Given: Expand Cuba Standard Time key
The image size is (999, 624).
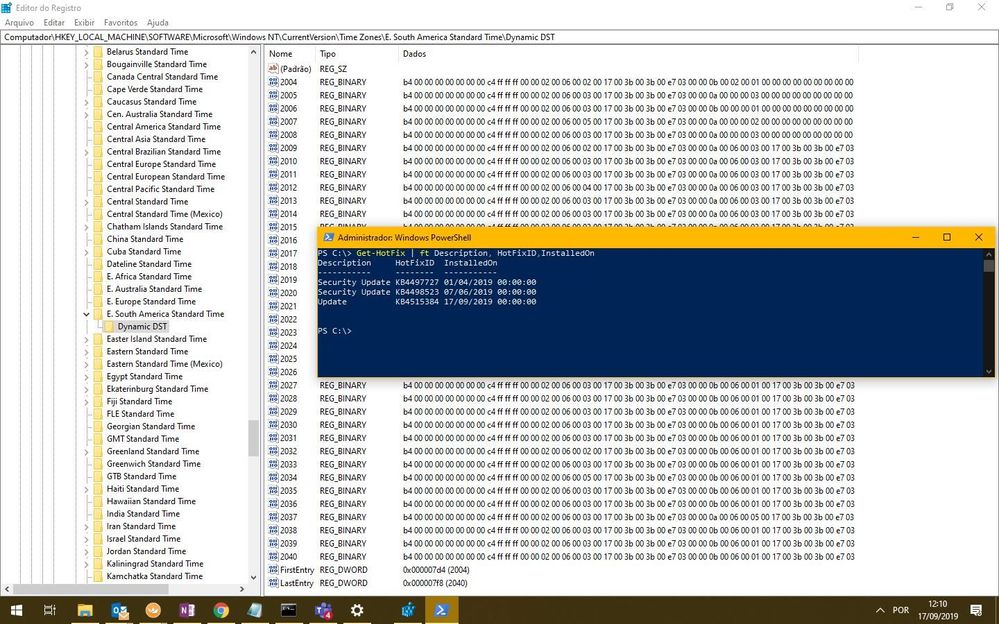Looking at the screenshot, I should [x=86, y=252].
